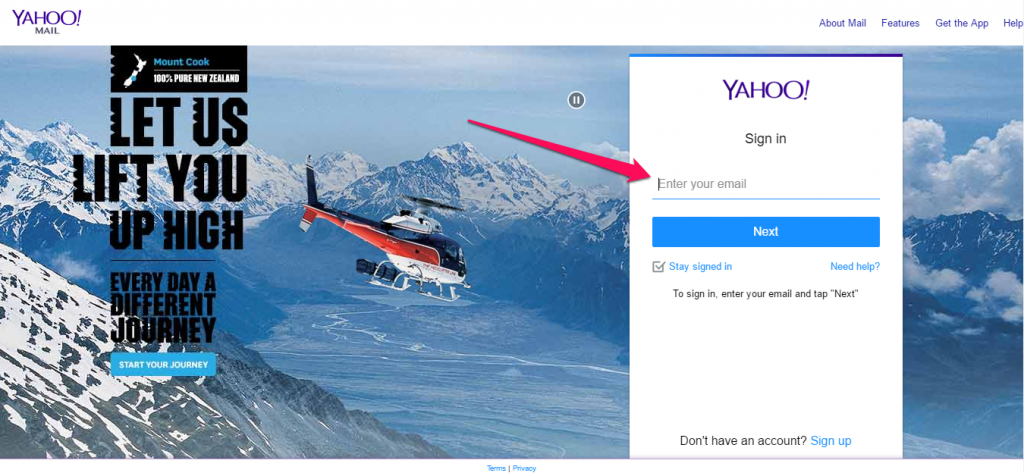Open the Sign up link
The height and width of the screenshot is (473, 1024).
(831, 441)
